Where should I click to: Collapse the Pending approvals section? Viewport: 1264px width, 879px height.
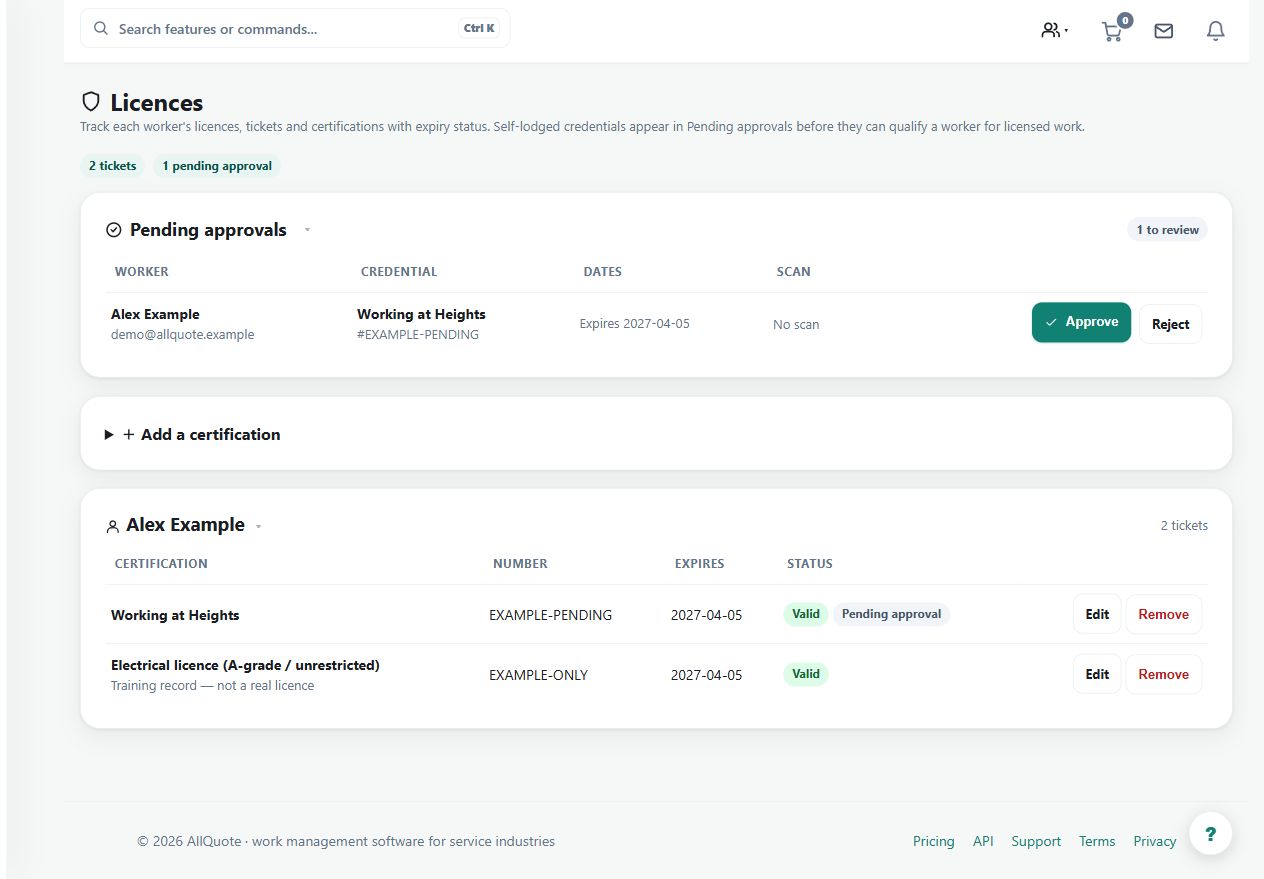[x=307, y=230]
